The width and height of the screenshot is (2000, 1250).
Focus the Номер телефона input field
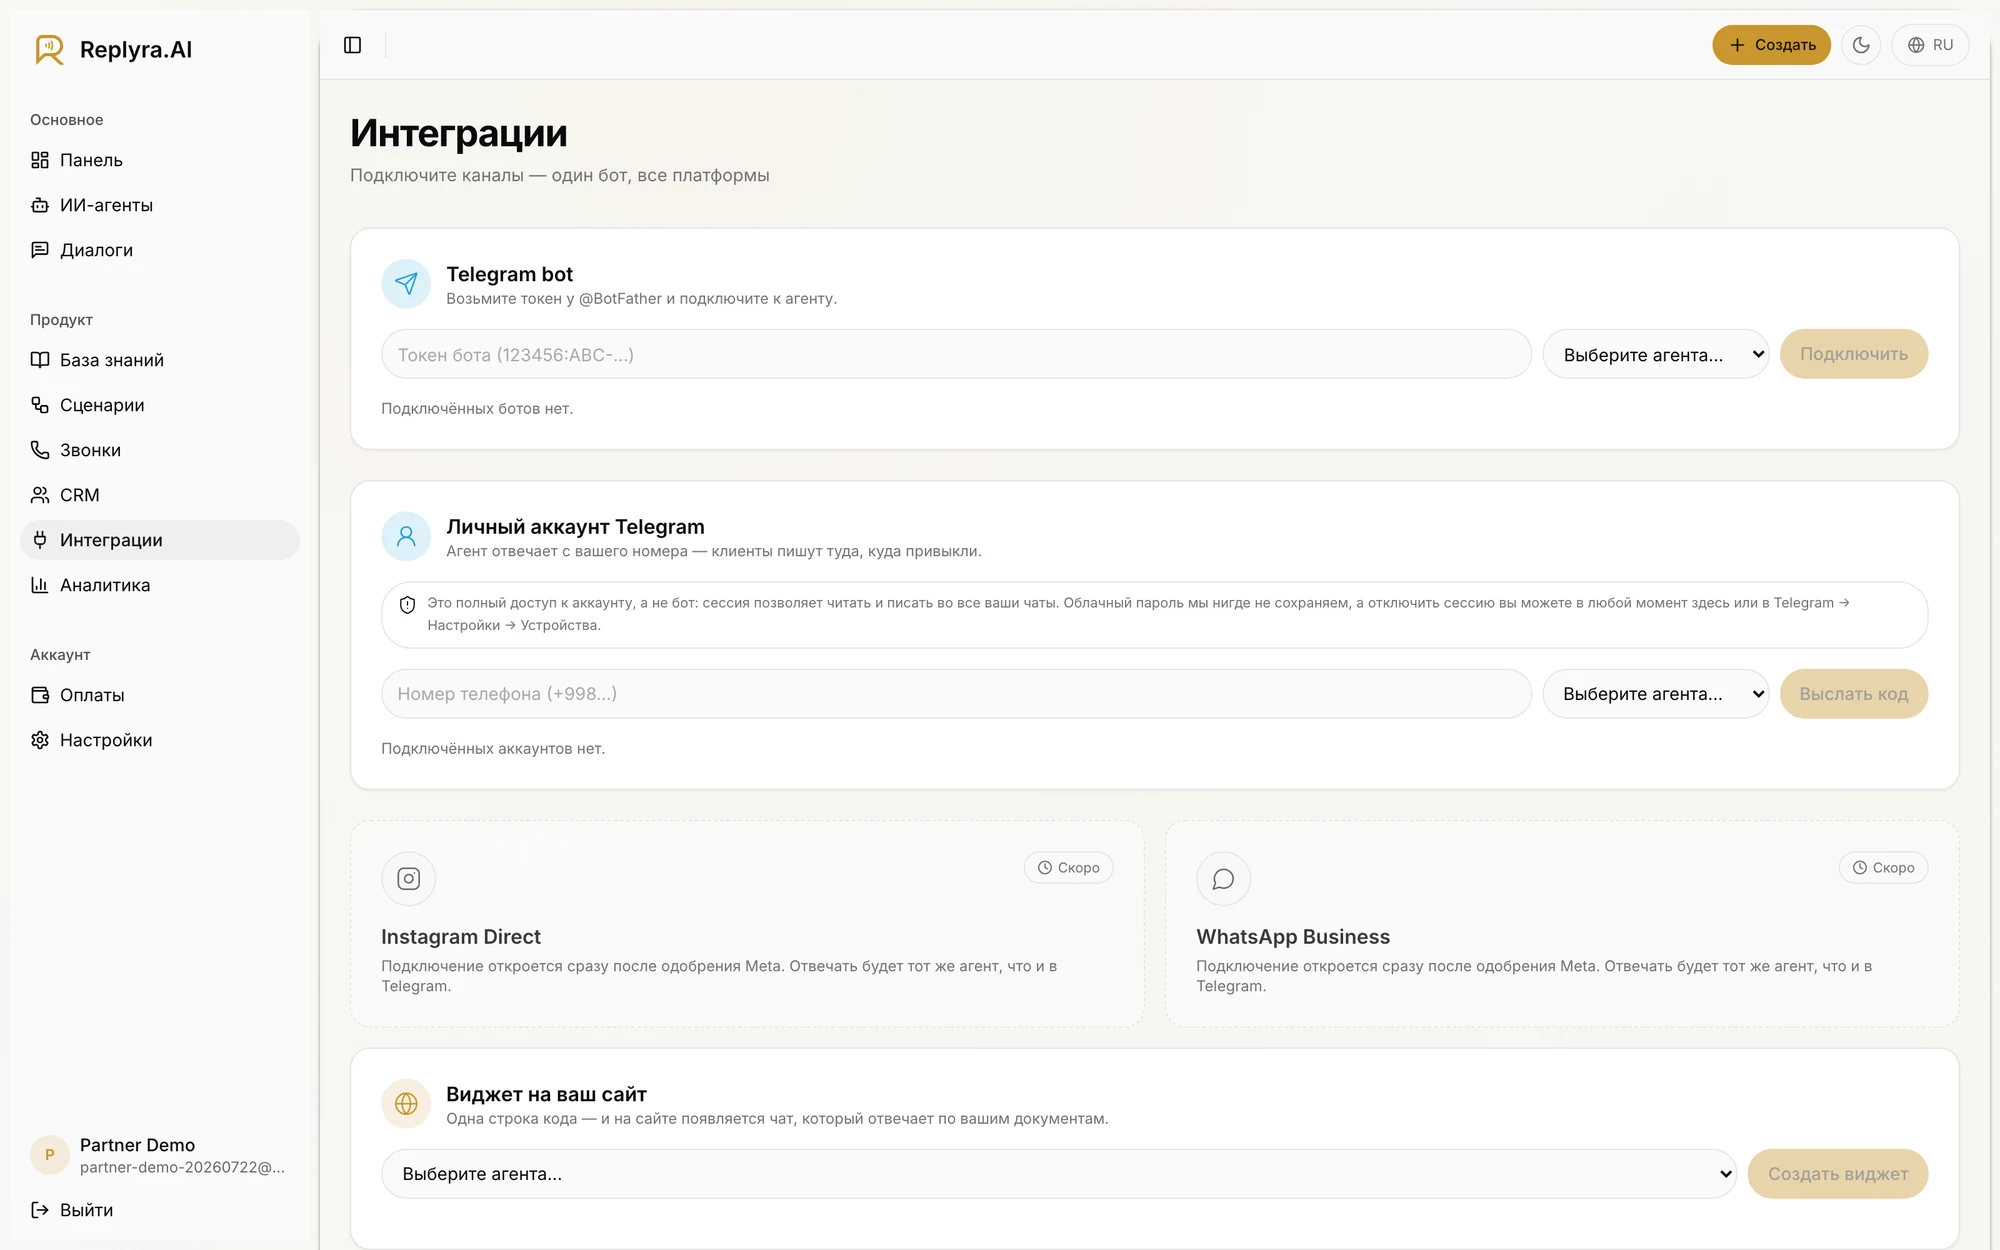[x=956, y=694]
